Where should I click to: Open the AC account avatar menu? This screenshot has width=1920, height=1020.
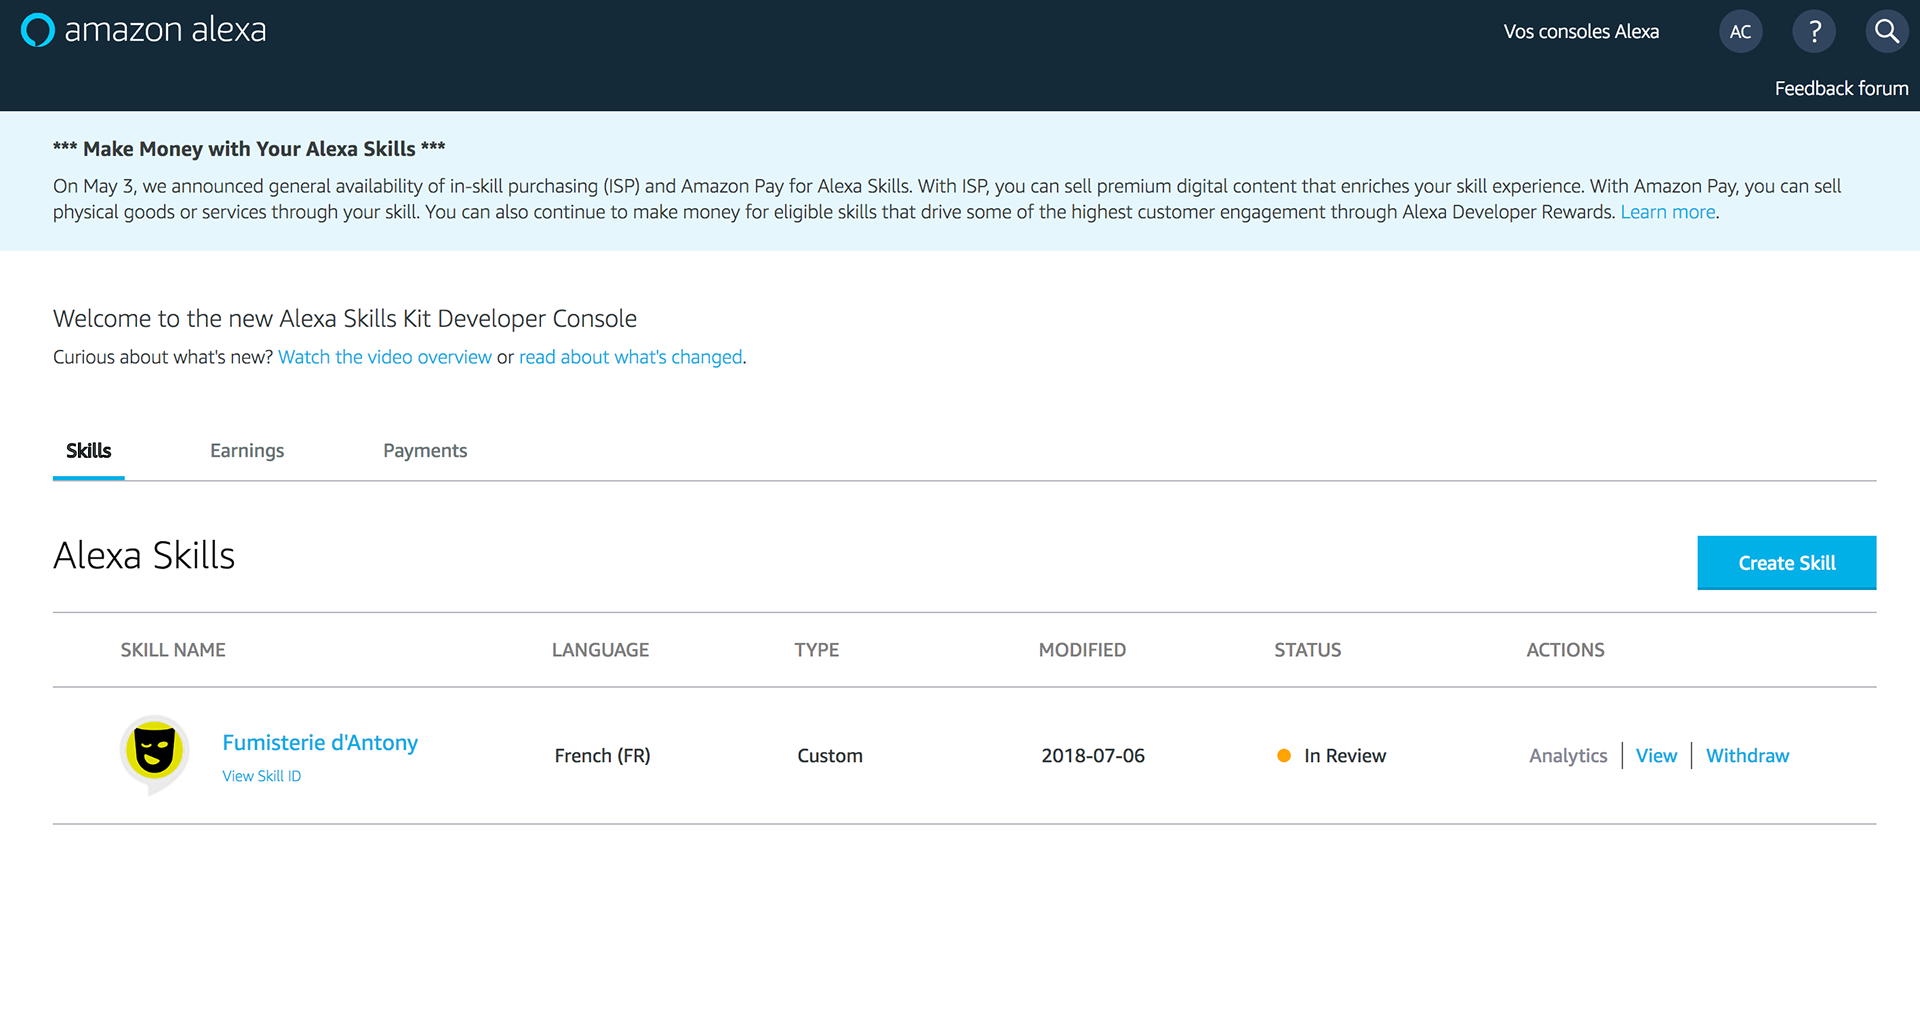pos(1740,32)
